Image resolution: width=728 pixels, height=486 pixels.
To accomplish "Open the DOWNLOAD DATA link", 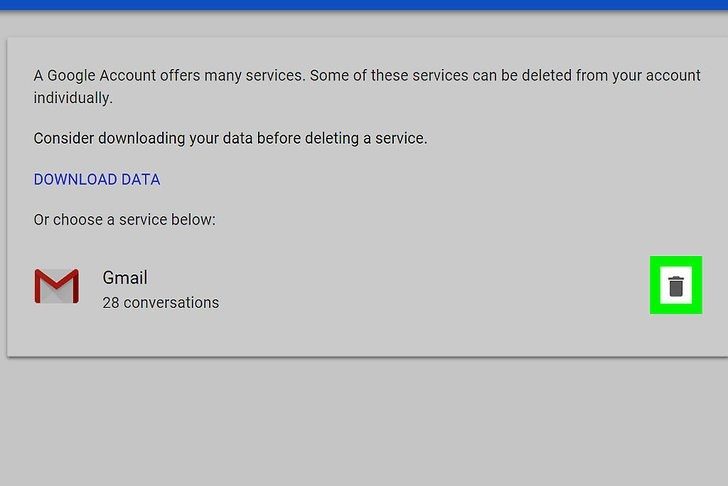I will click(x=97, y=180).
